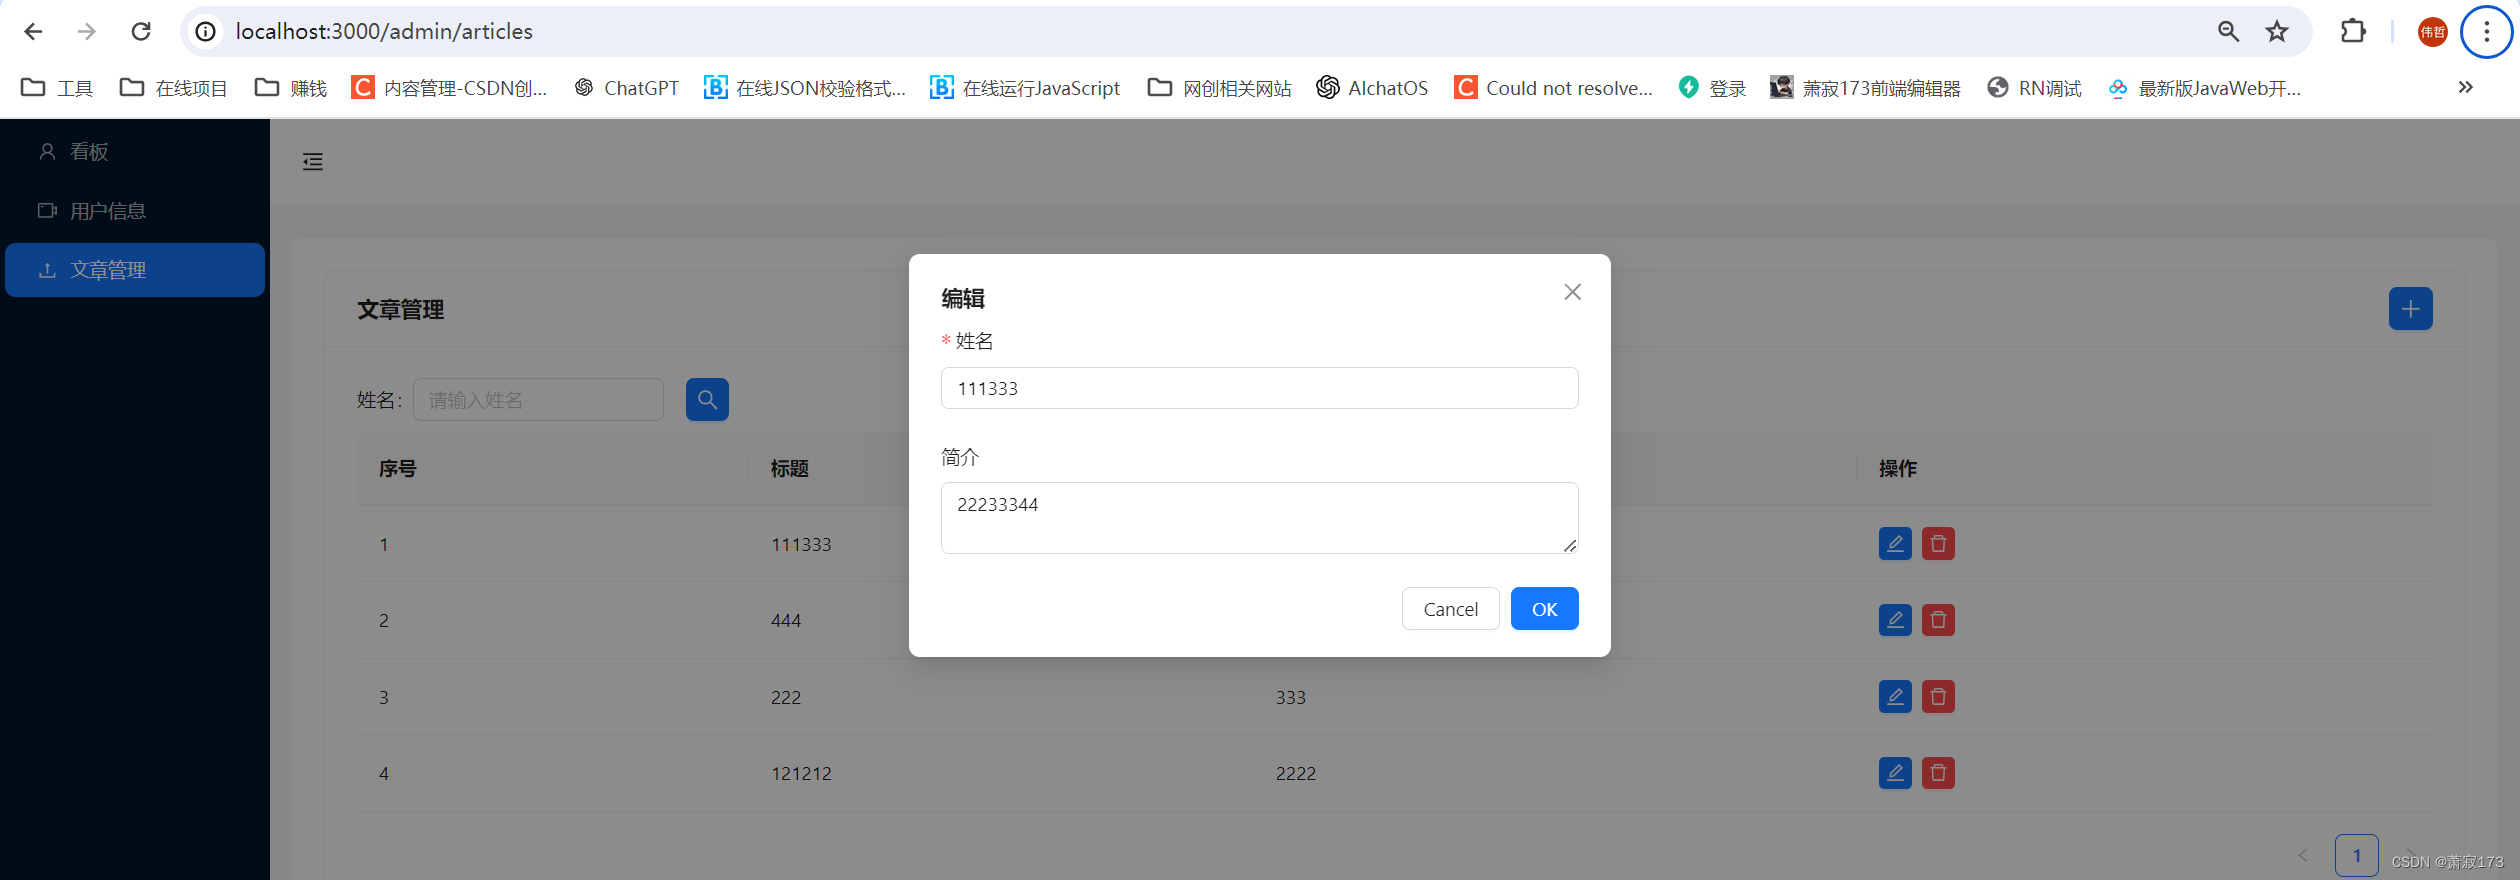Confirm the edit dialog with OK
The width and height of the screenshot is (2520, 880).
coord(1544,609)
